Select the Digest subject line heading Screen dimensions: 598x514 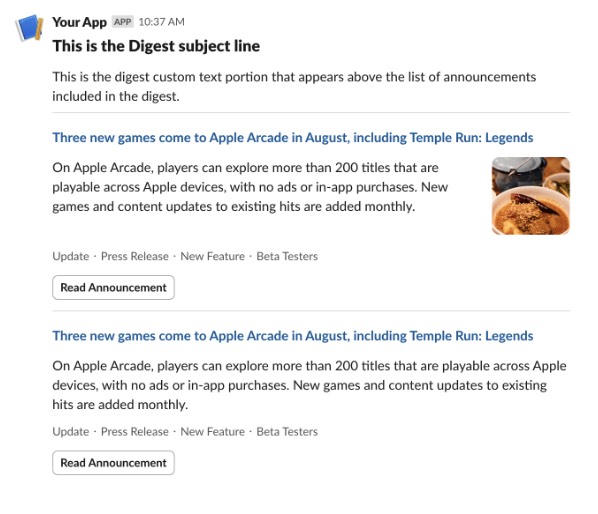tap(156, 46)
